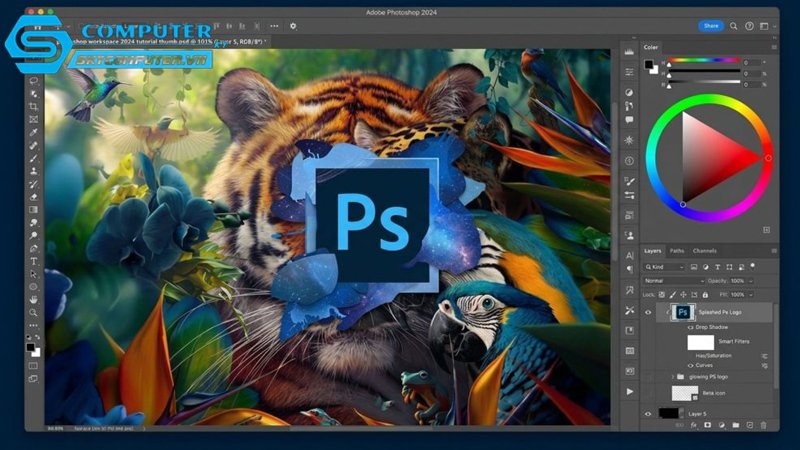Open the workspace switcher dropdown
The height and width of the screenshot is (450, 800).
[x=767, y=26]
